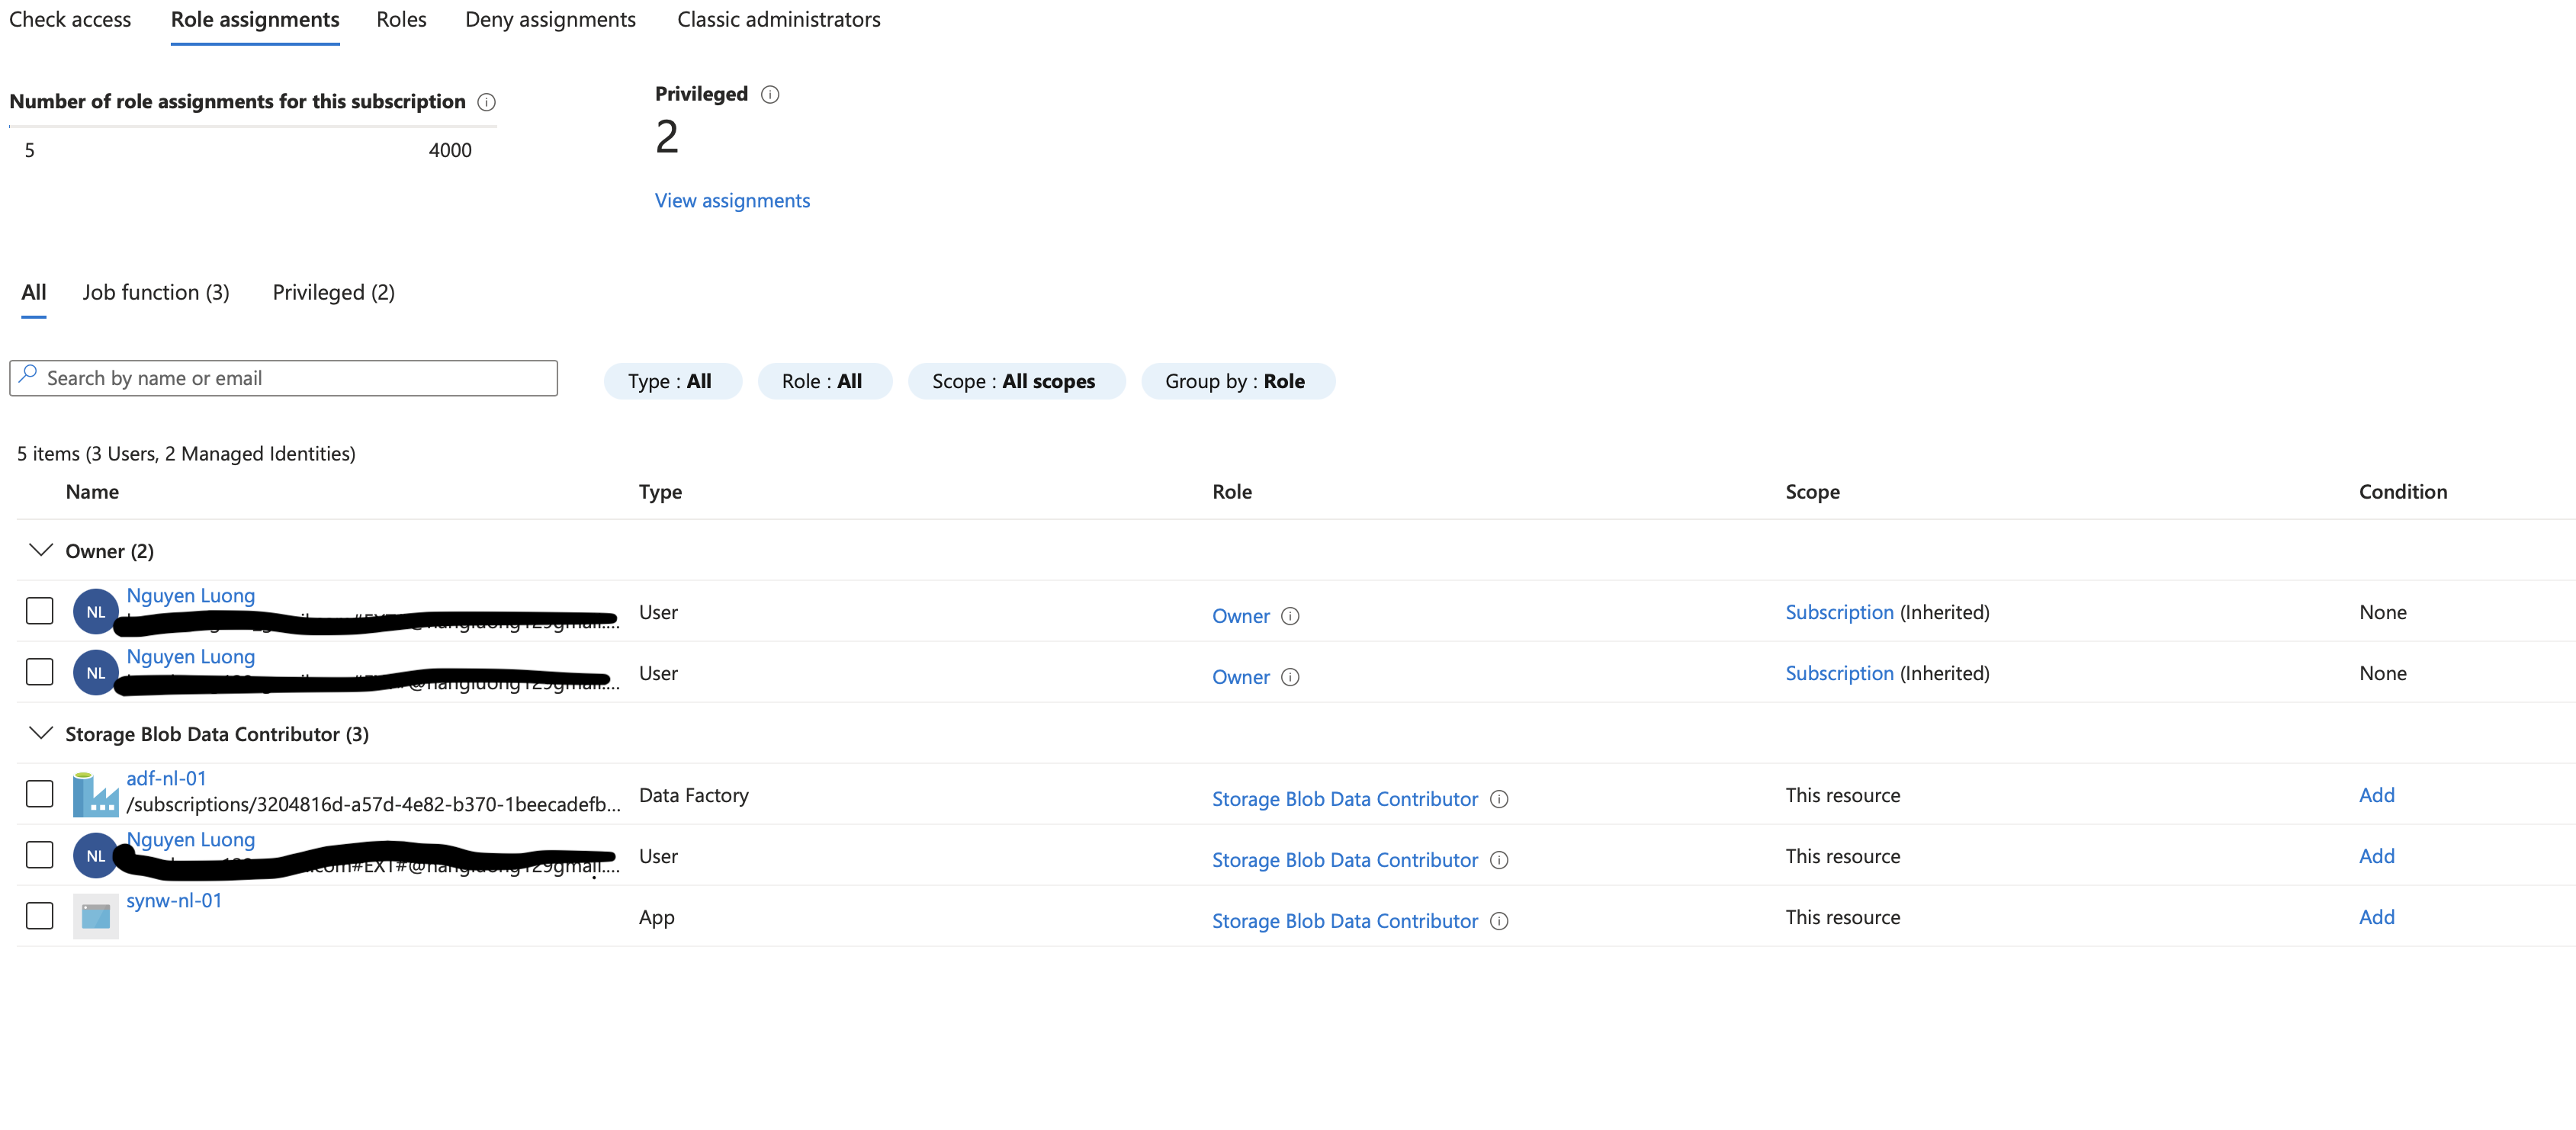Click the synw-nl-01 app icon
The width and height of the screenshot is (2576, 1130).
coord(95,916)
